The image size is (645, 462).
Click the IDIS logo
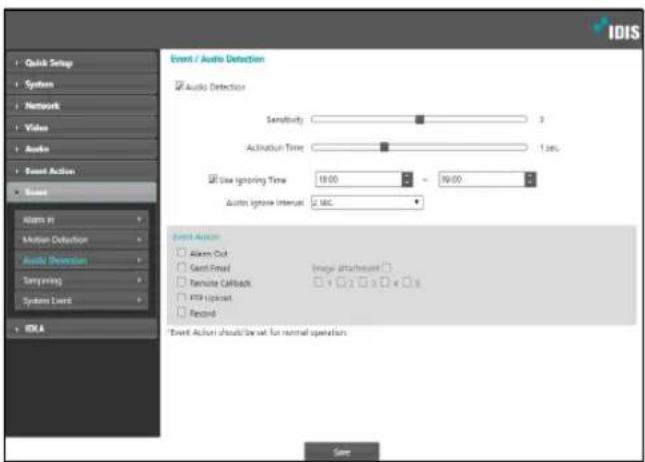[616, 30]
